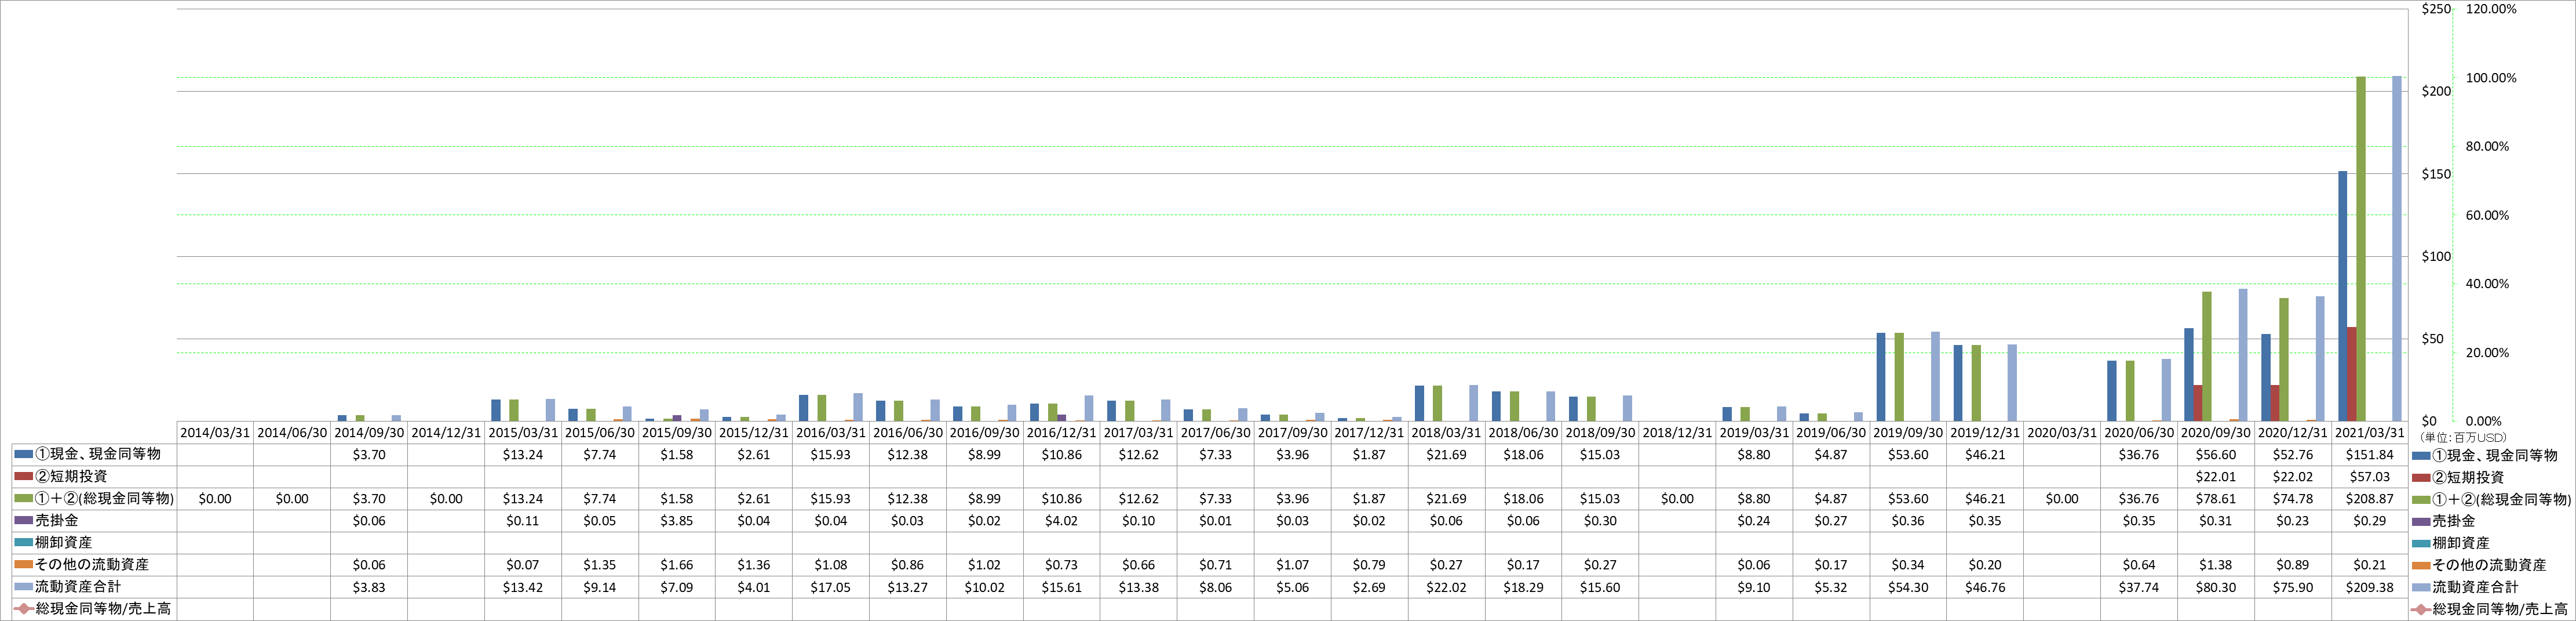Select right-side legend entry その他の流動資産

(x=2479, y=565)
